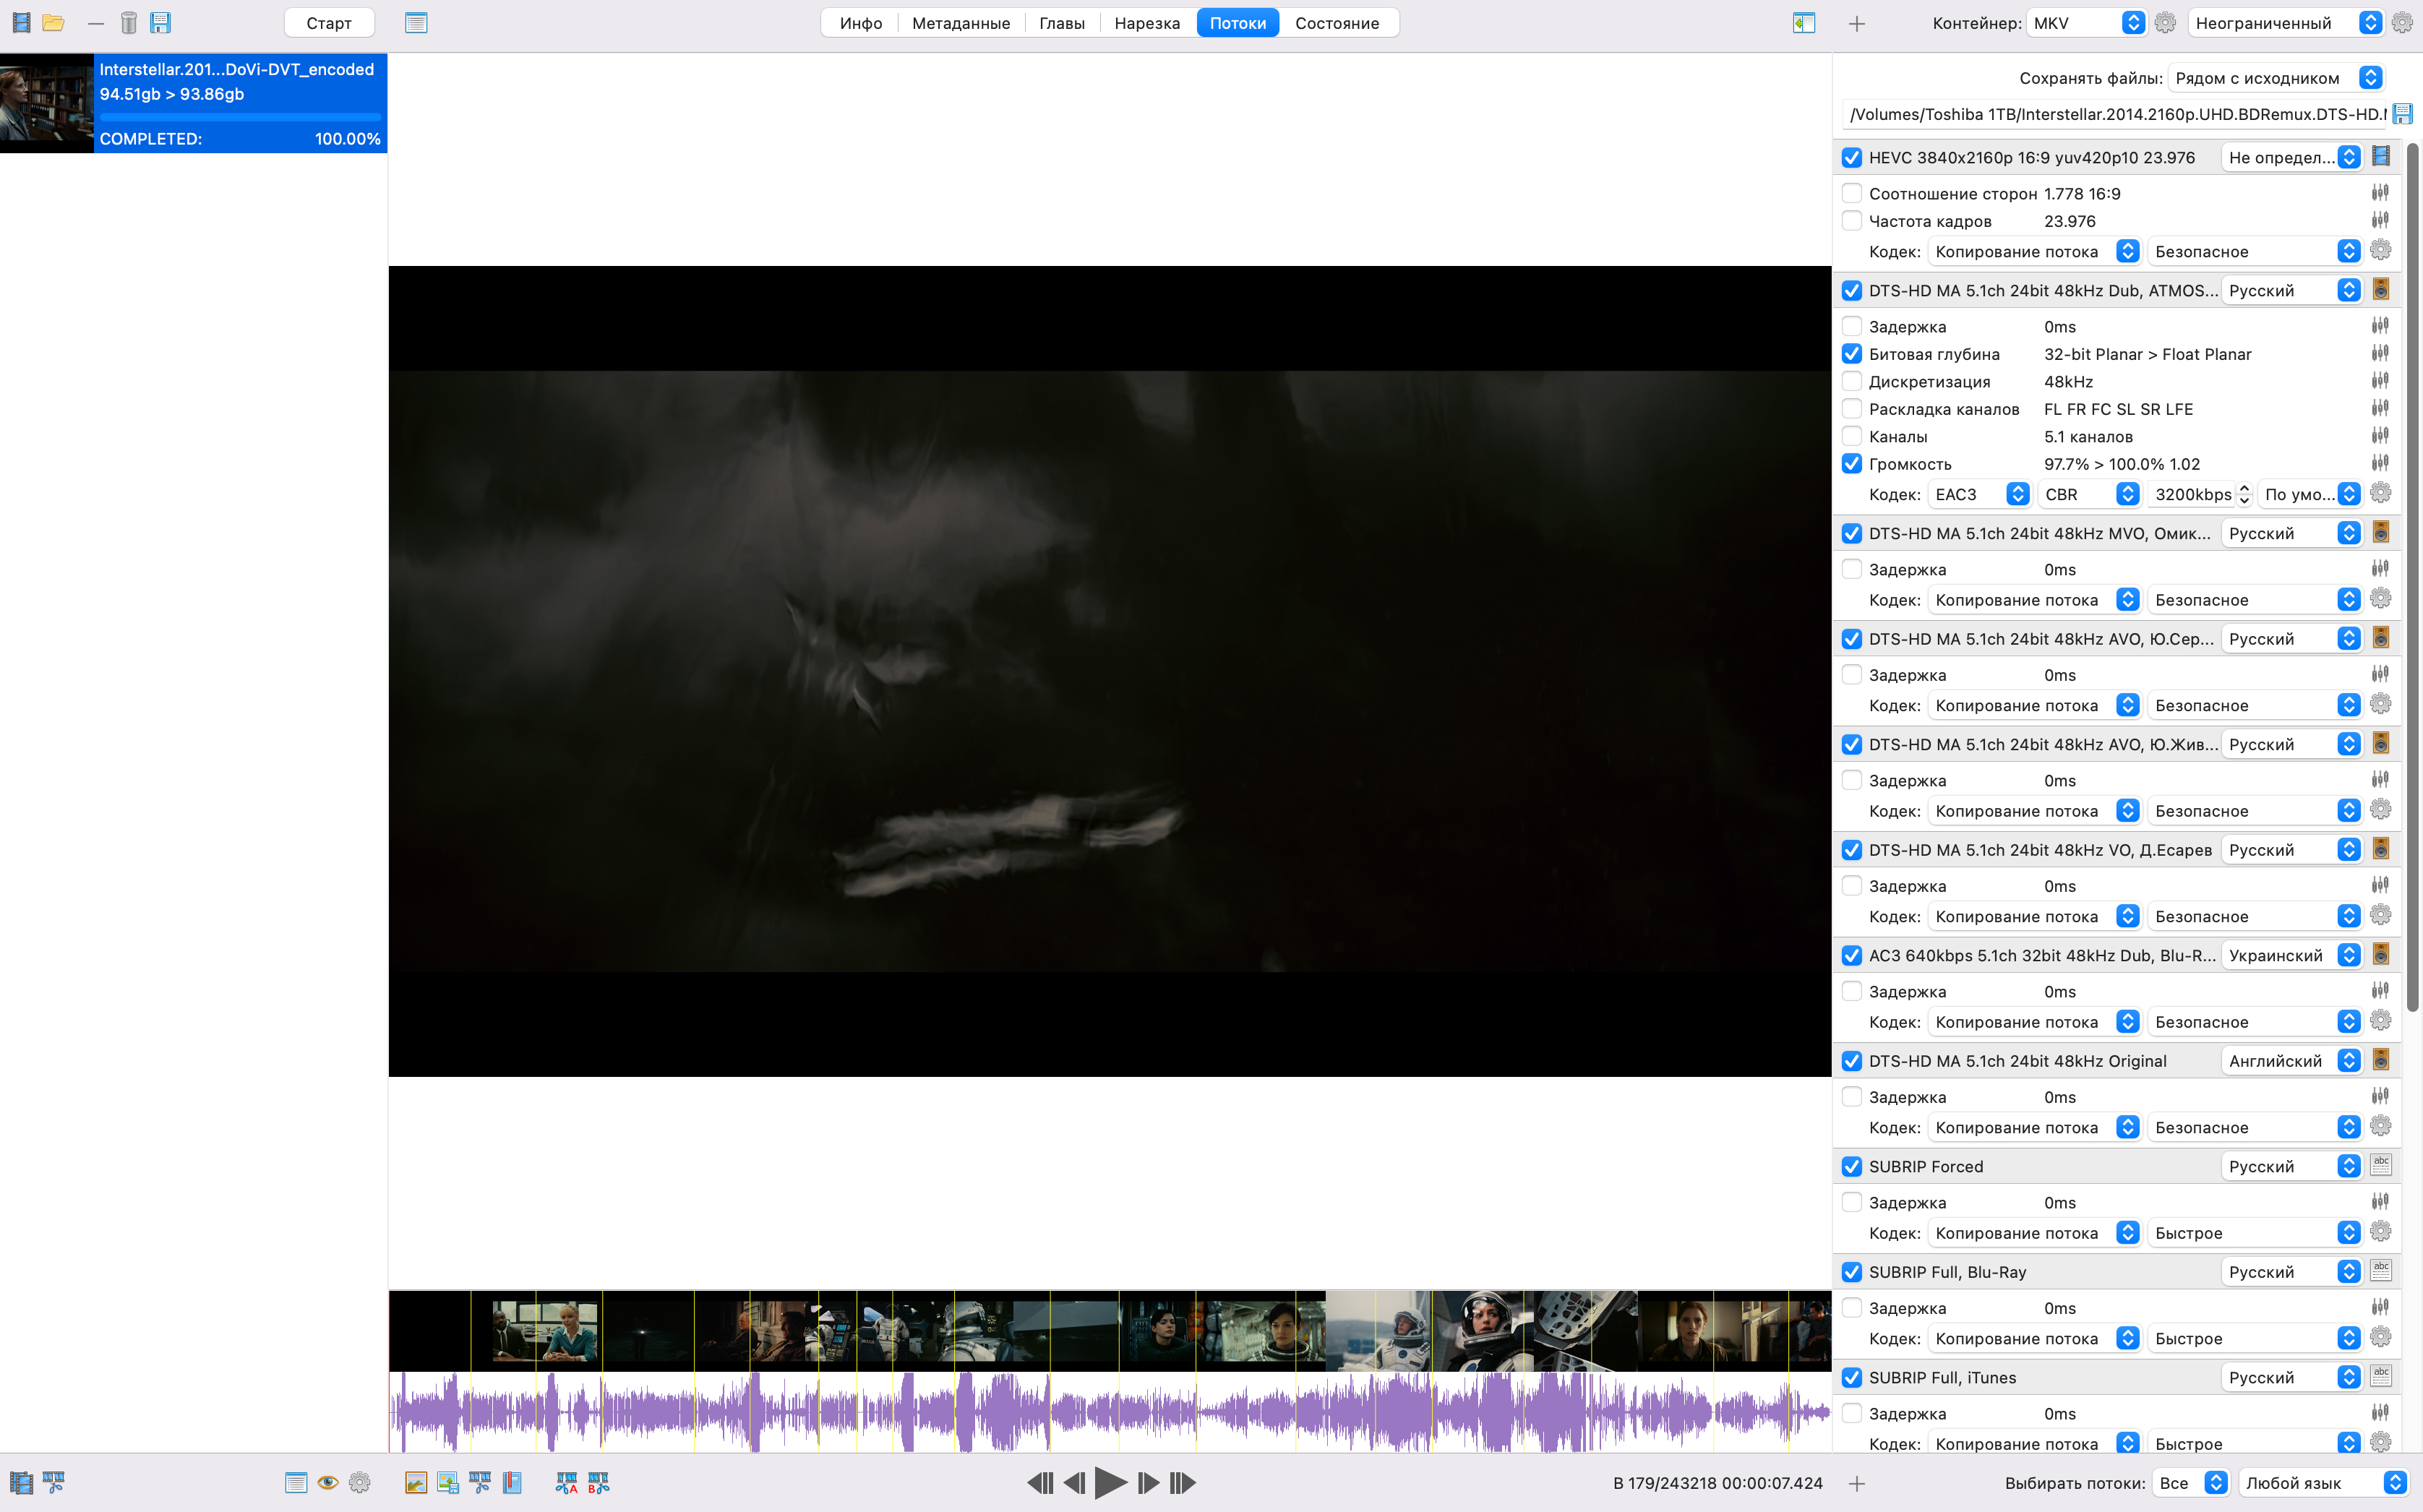2423x1512 pixels.
Task: Open the Украинский language dropdown
Action: (2291, 955)
